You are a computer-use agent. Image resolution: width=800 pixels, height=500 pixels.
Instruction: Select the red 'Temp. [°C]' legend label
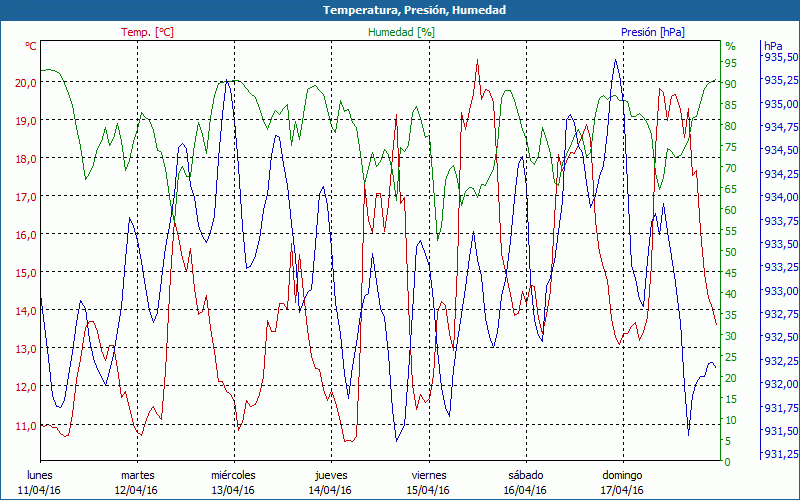tap(147, 32)
